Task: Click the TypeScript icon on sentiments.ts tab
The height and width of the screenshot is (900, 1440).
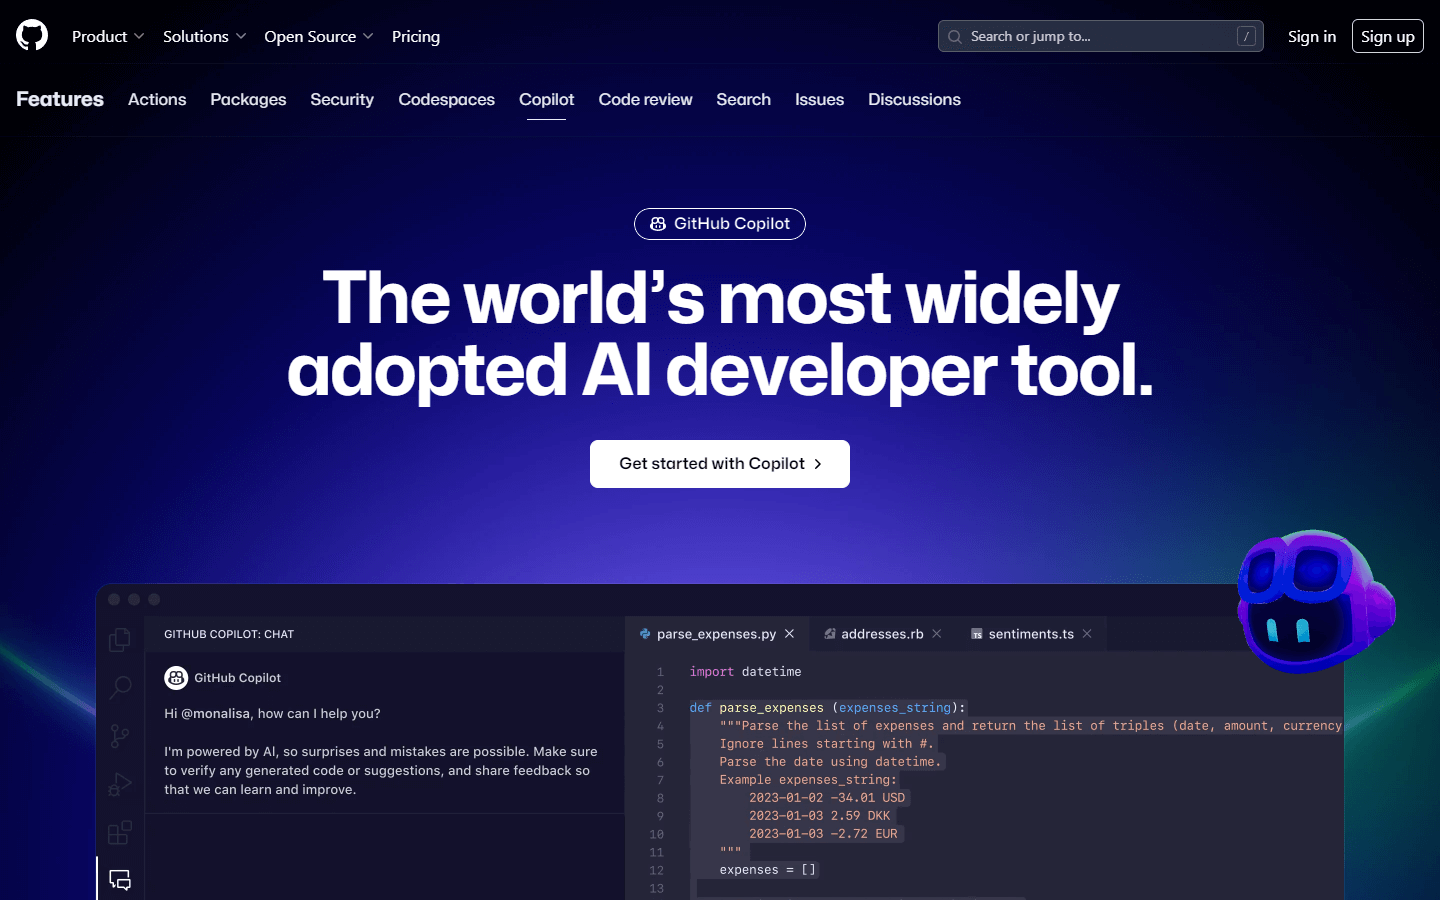Action: pos(977,634)
